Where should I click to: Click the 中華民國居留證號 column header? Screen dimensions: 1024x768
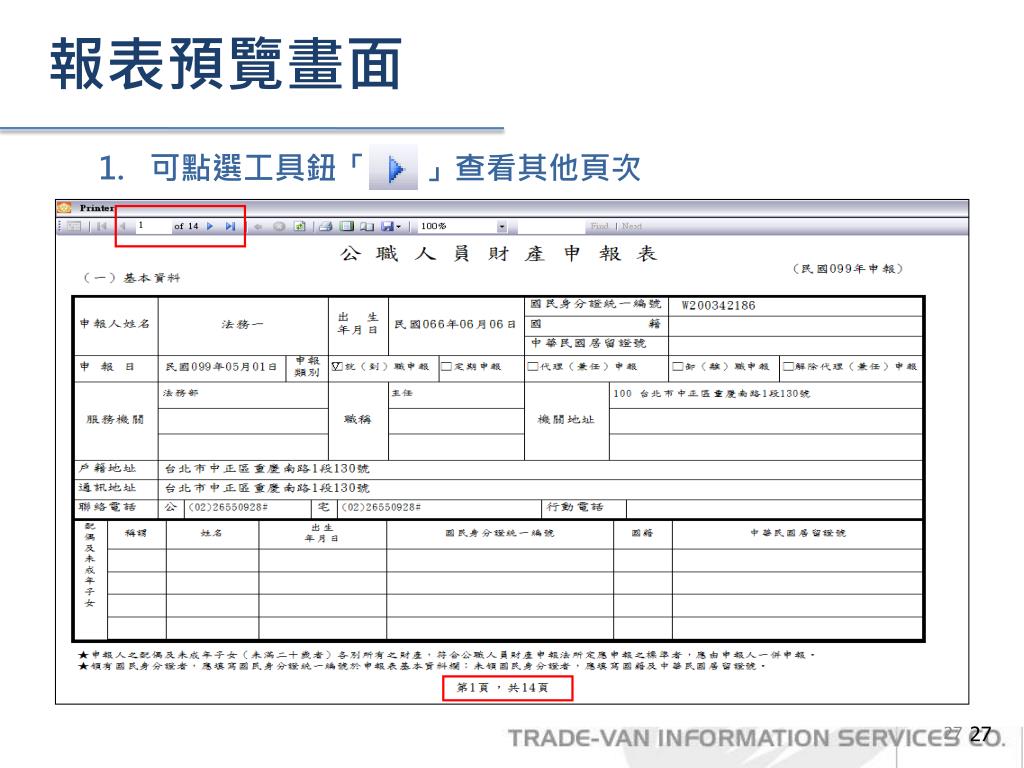797,533
